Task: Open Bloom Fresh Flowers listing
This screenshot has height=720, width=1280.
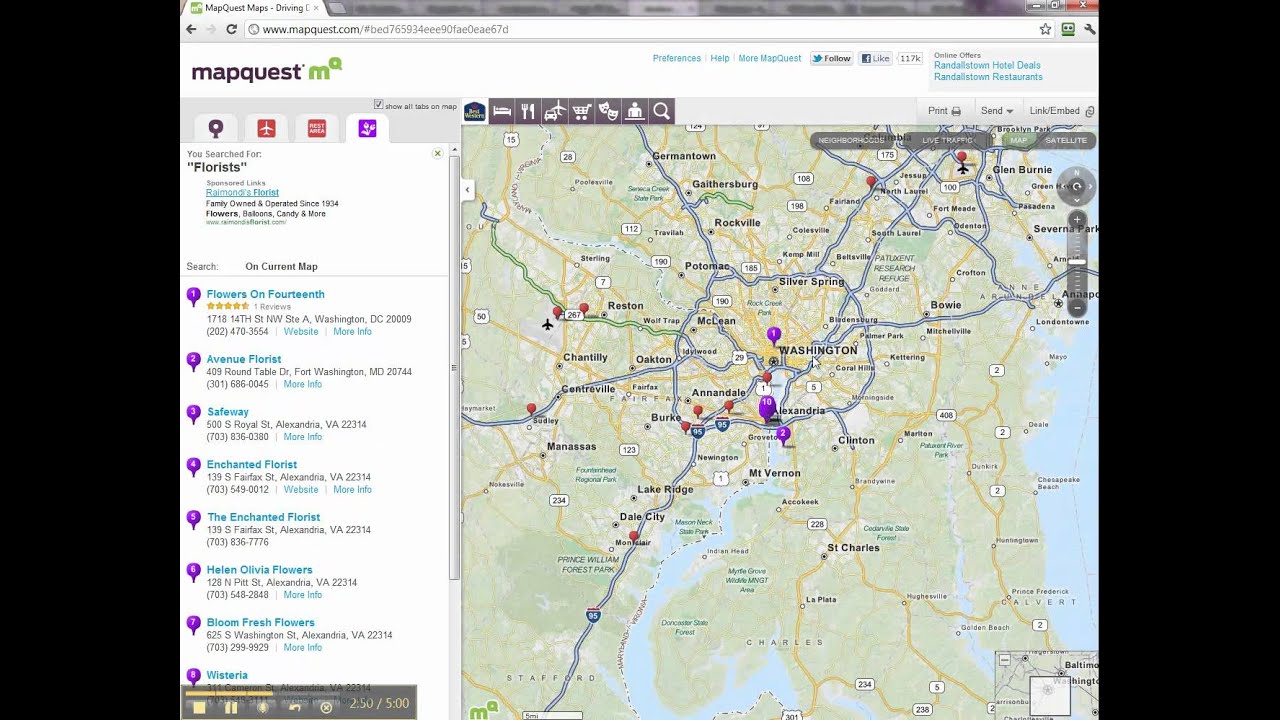Action: (260, 623)
